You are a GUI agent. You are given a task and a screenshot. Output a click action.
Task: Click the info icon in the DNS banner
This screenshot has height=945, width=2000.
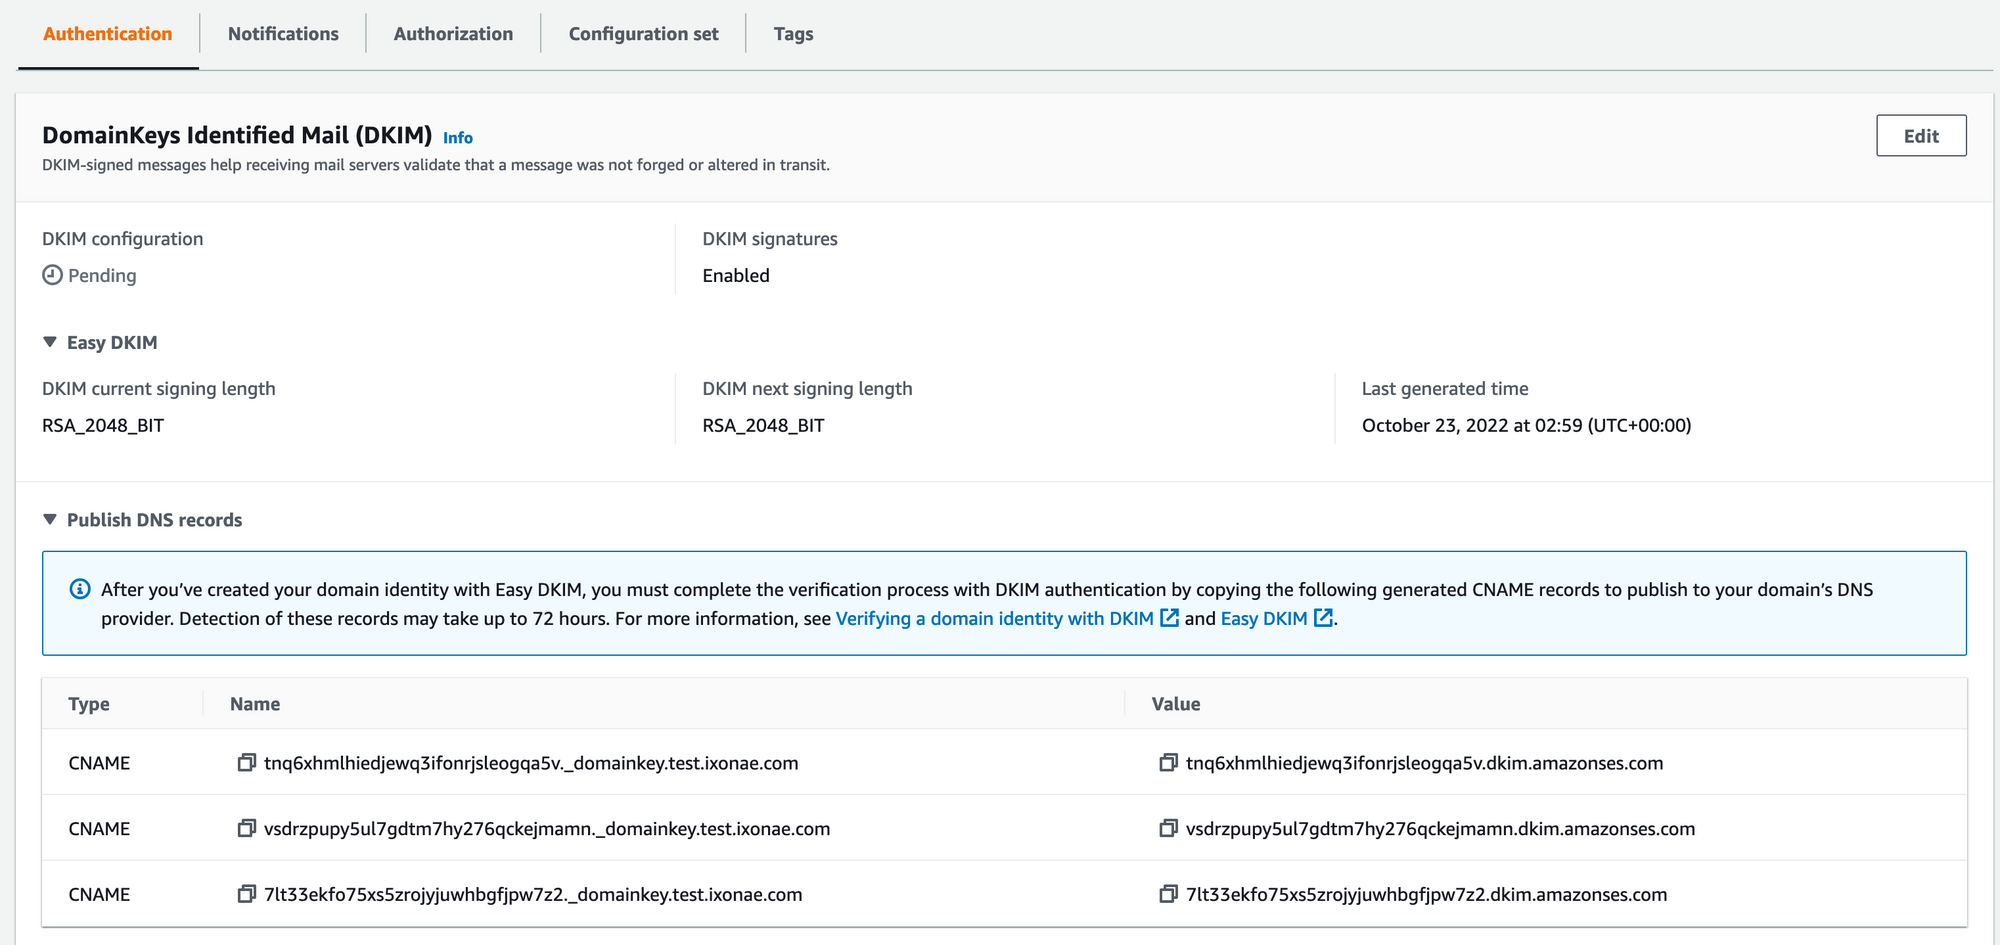tap(79, 588)
